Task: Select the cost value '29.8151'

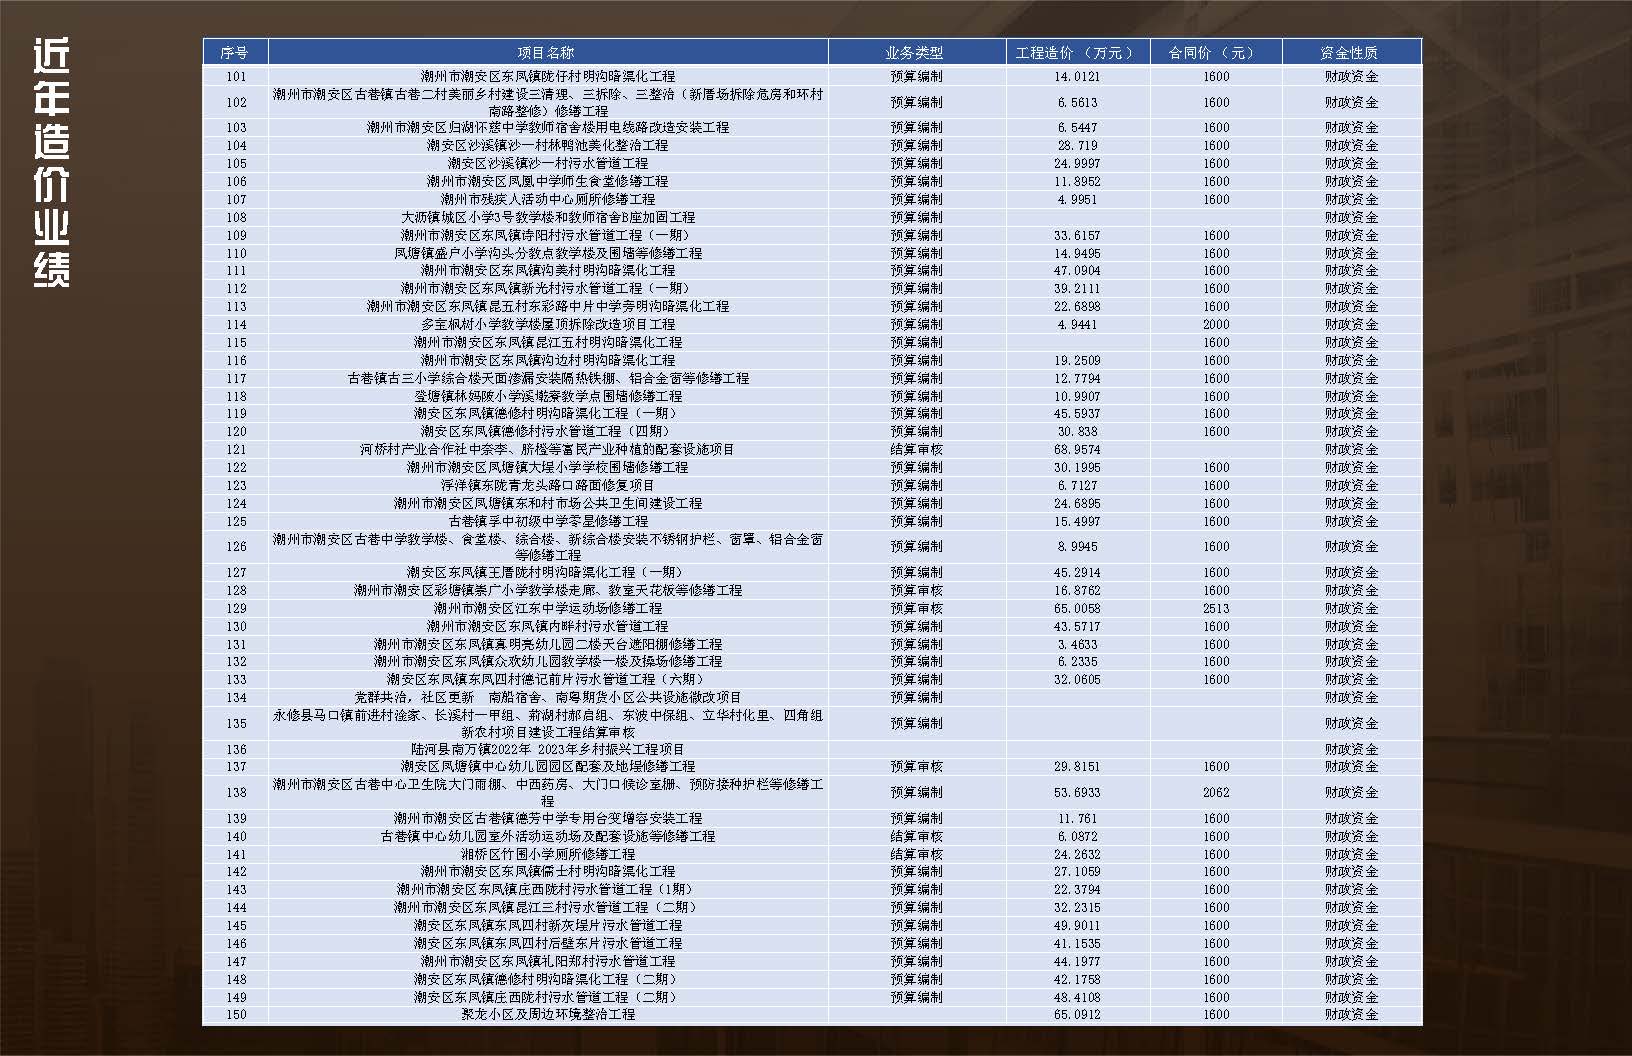Action: [x=1077, y=766]
